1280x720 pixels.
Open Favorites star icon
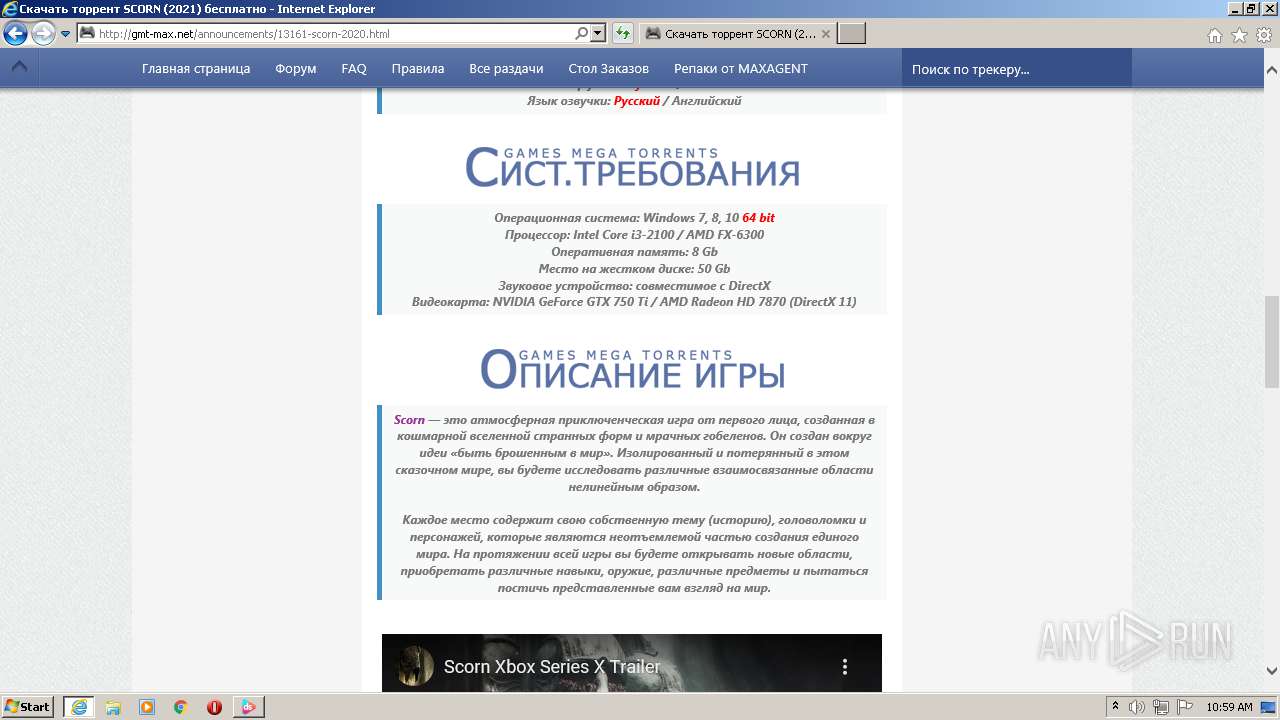point(1239,35)
